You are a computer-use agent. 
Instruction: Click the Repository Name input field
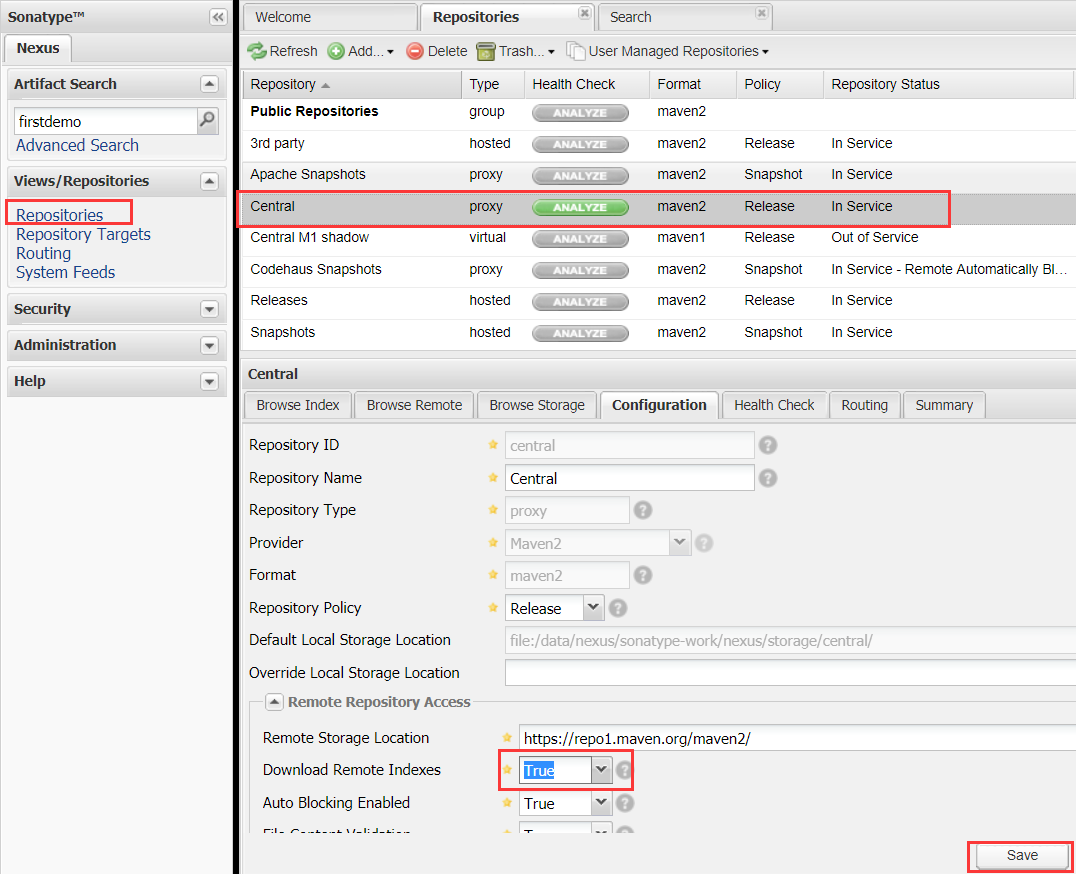pyautogui.click(x=629, y=478)
